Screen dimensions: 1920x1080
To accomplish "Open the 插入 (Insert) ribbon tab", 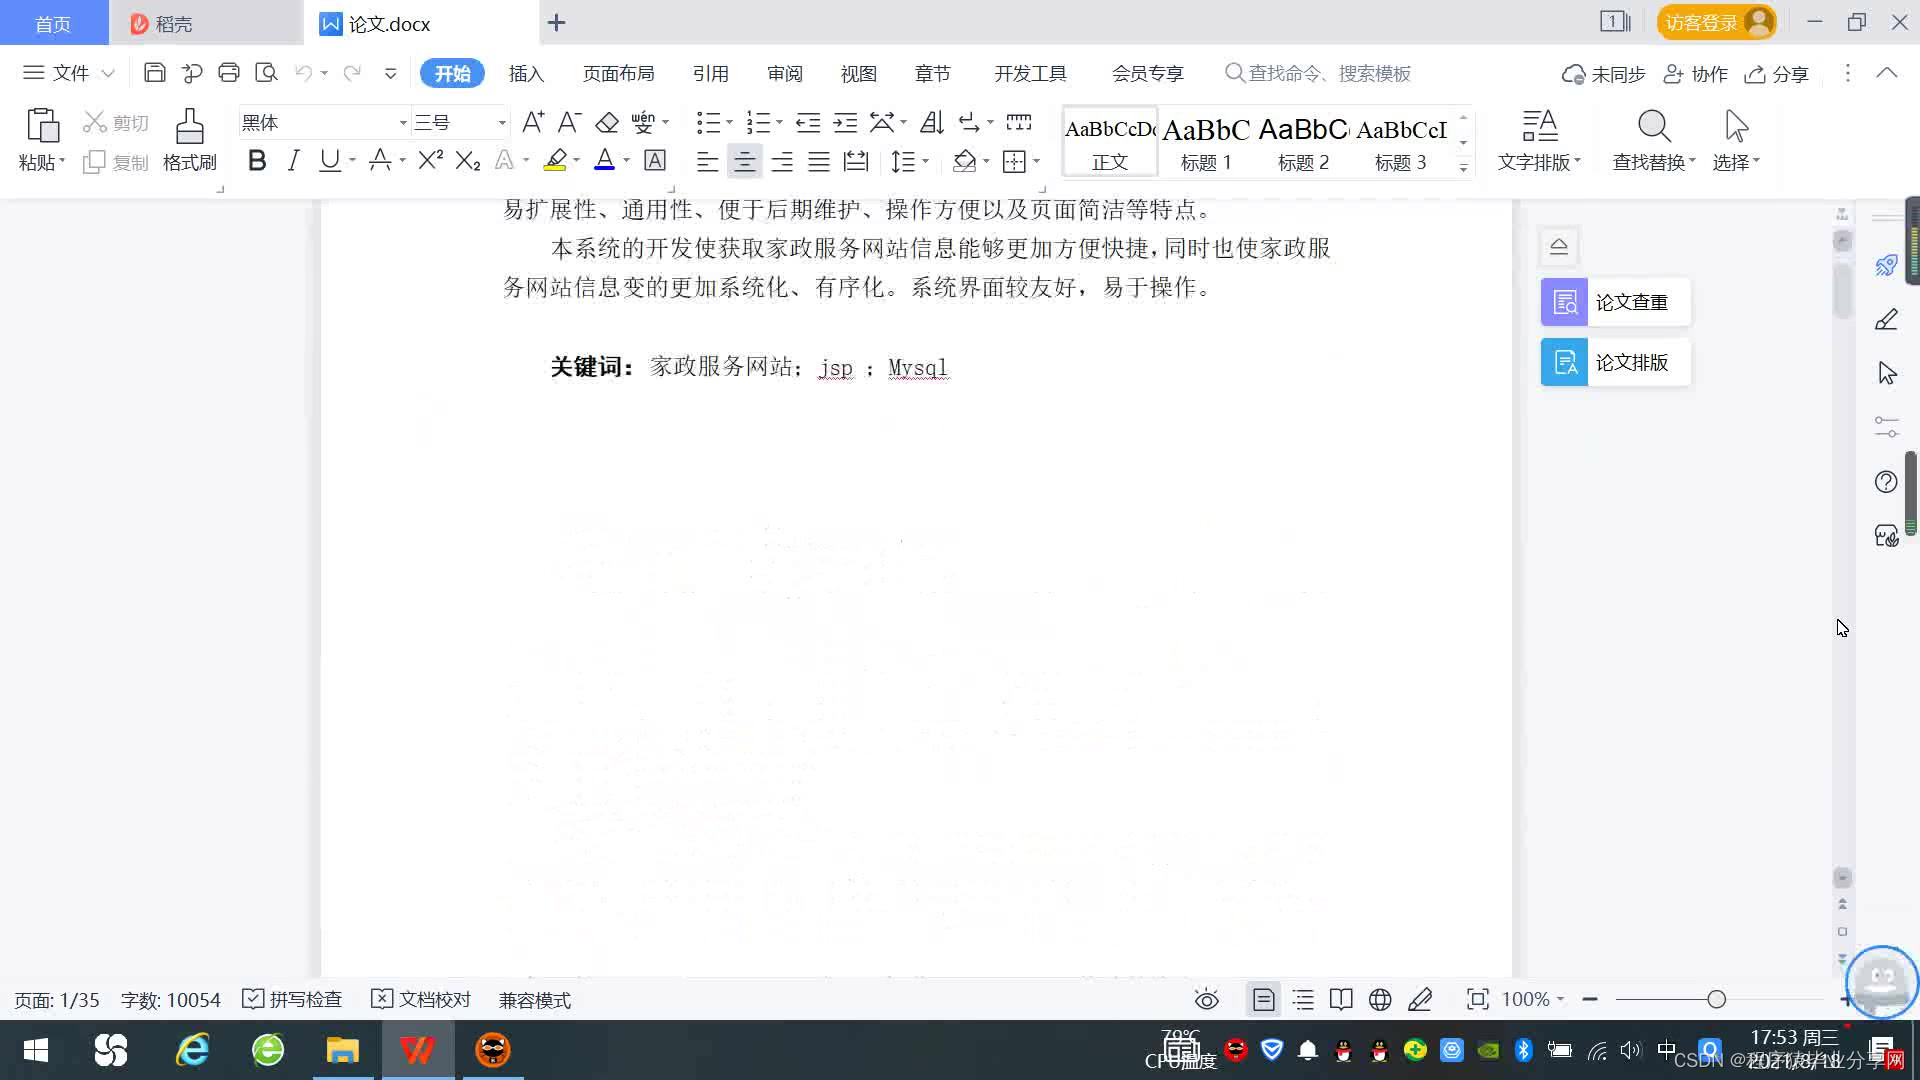I will pos(526,74).
